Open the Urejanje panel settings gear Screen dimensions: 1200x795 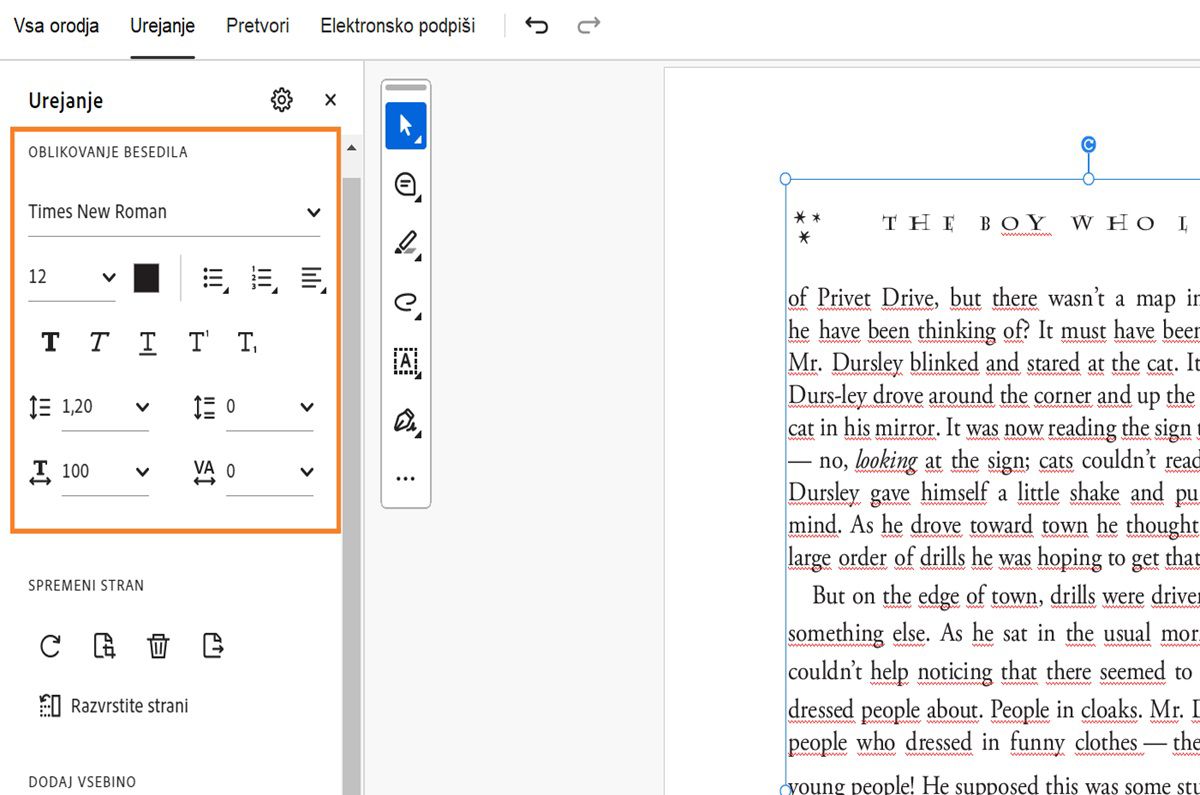(x=282, y=100)
